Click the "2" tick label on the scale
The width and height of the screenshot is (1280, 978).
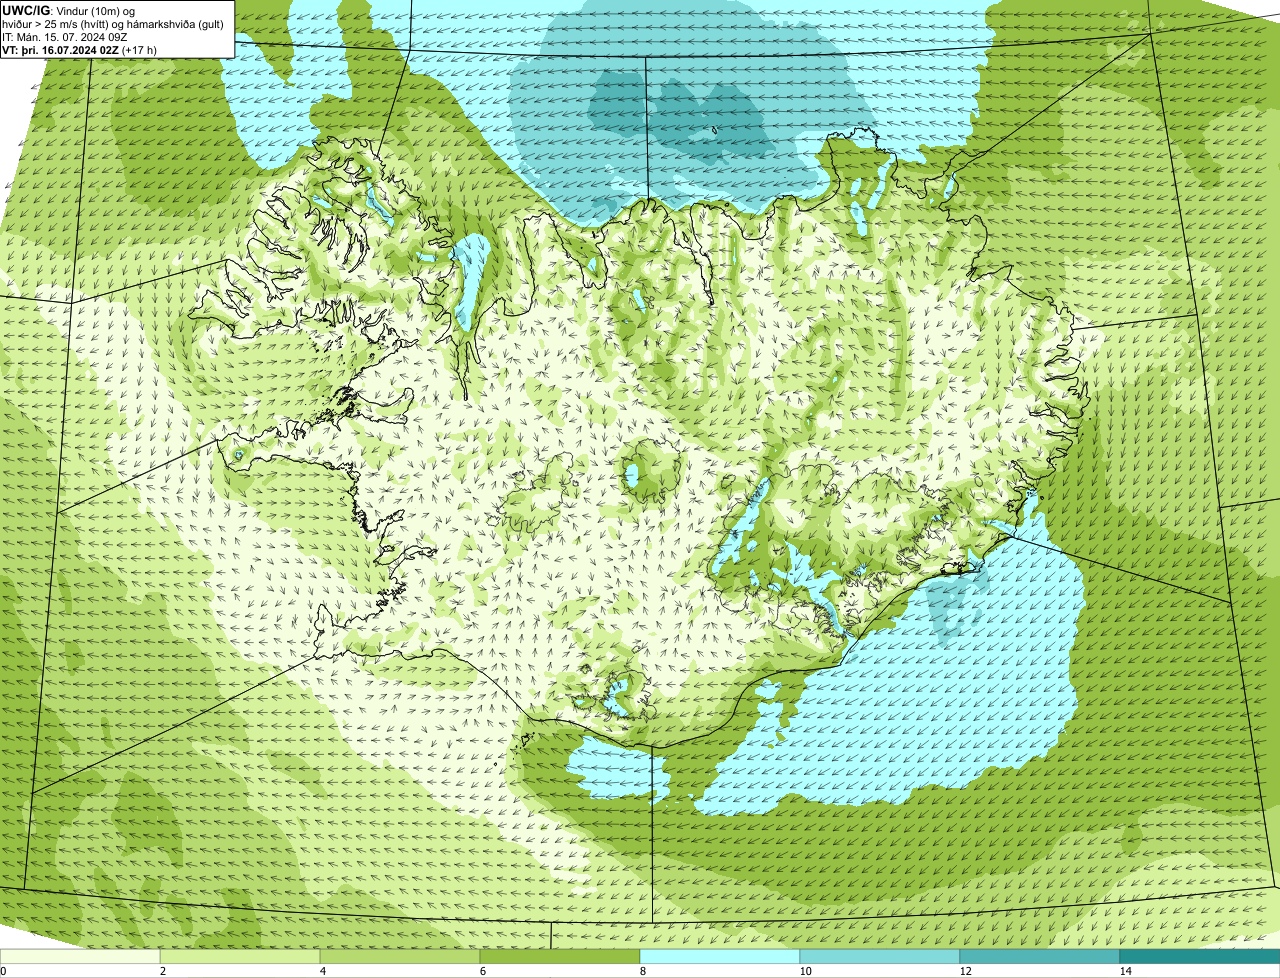[x=163, y=971]
